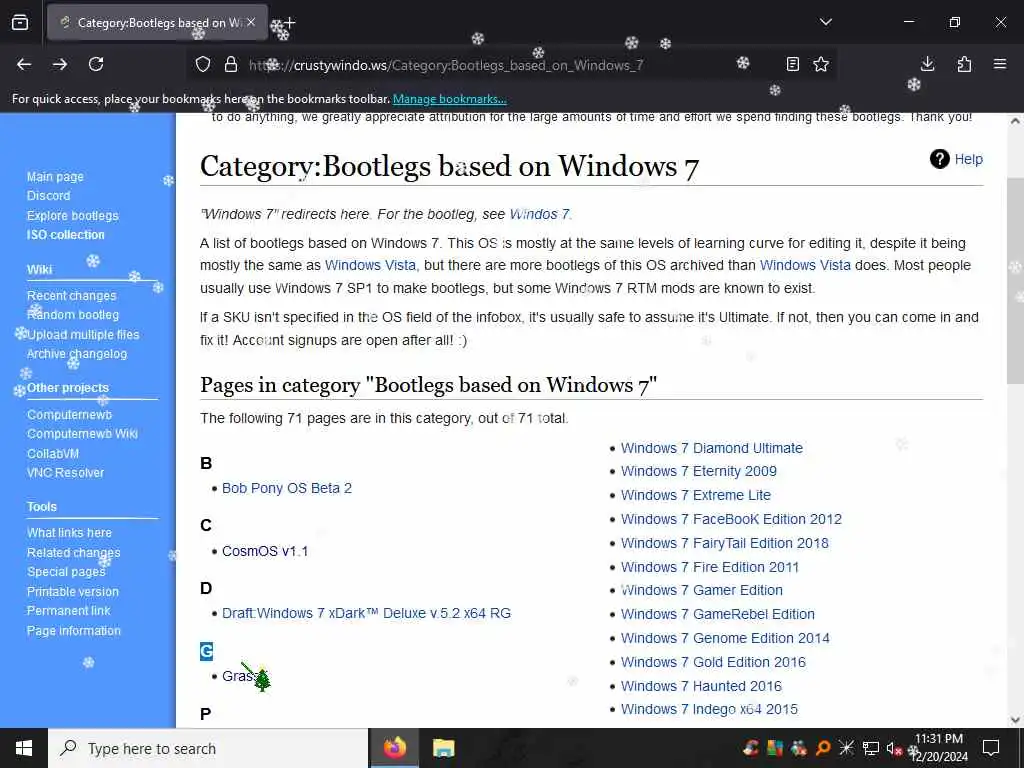Follow the Windos 7 bootleg link
Image resolution: width=1024 pixels, height=768 pixels.
[x=539, y=214]
